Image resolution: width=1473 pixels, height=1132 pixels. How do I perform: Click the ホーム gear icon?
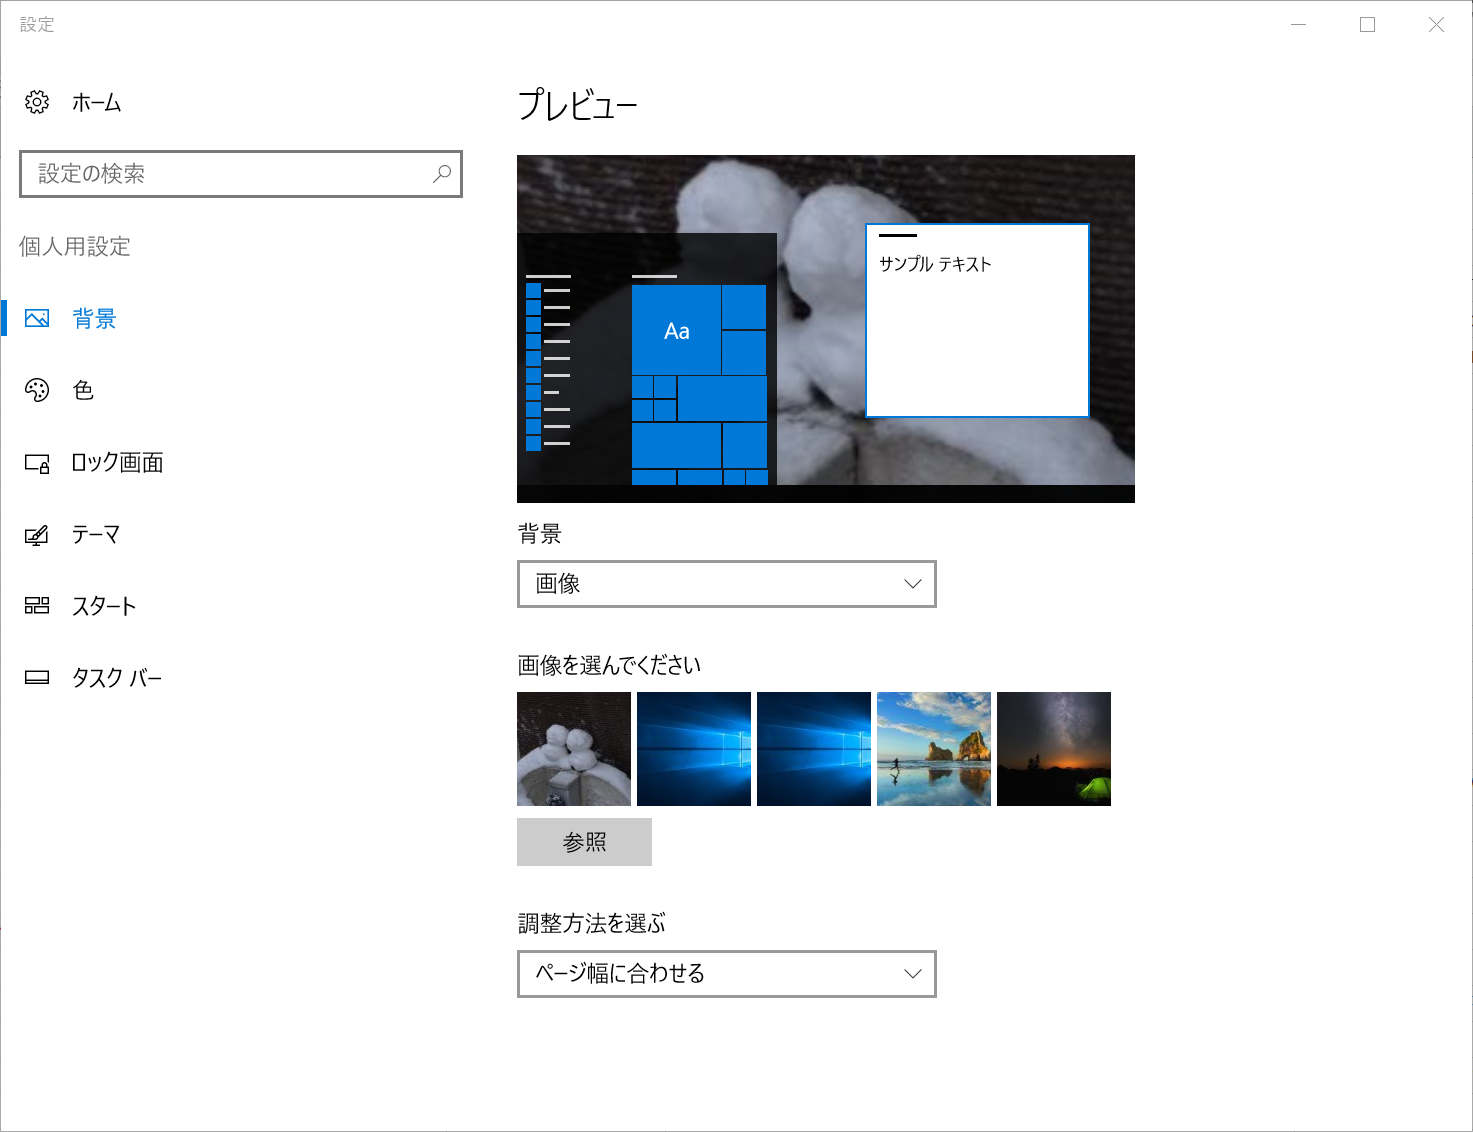point(37,102)
